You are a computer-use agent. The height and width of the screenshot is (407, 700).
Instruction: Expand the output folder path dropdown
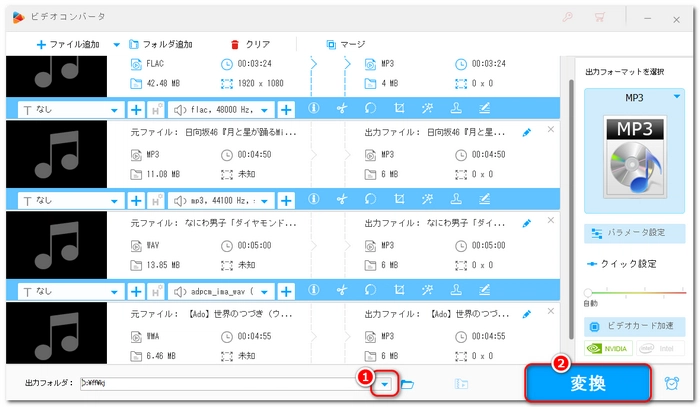point(384,384)
